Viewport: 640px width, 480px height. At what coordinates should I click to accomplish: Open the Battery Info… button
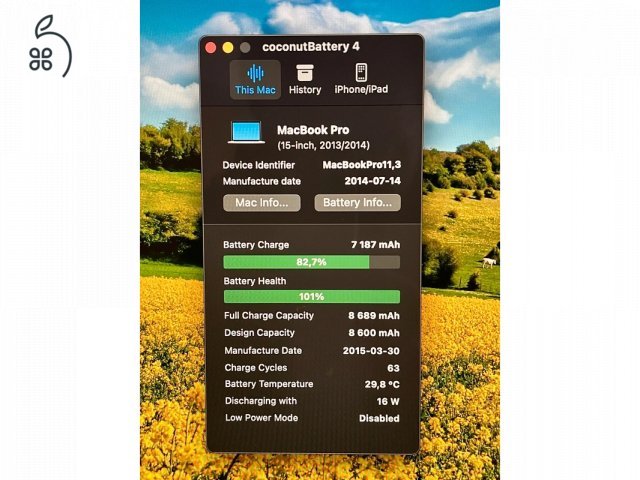[x=358, y=203]
